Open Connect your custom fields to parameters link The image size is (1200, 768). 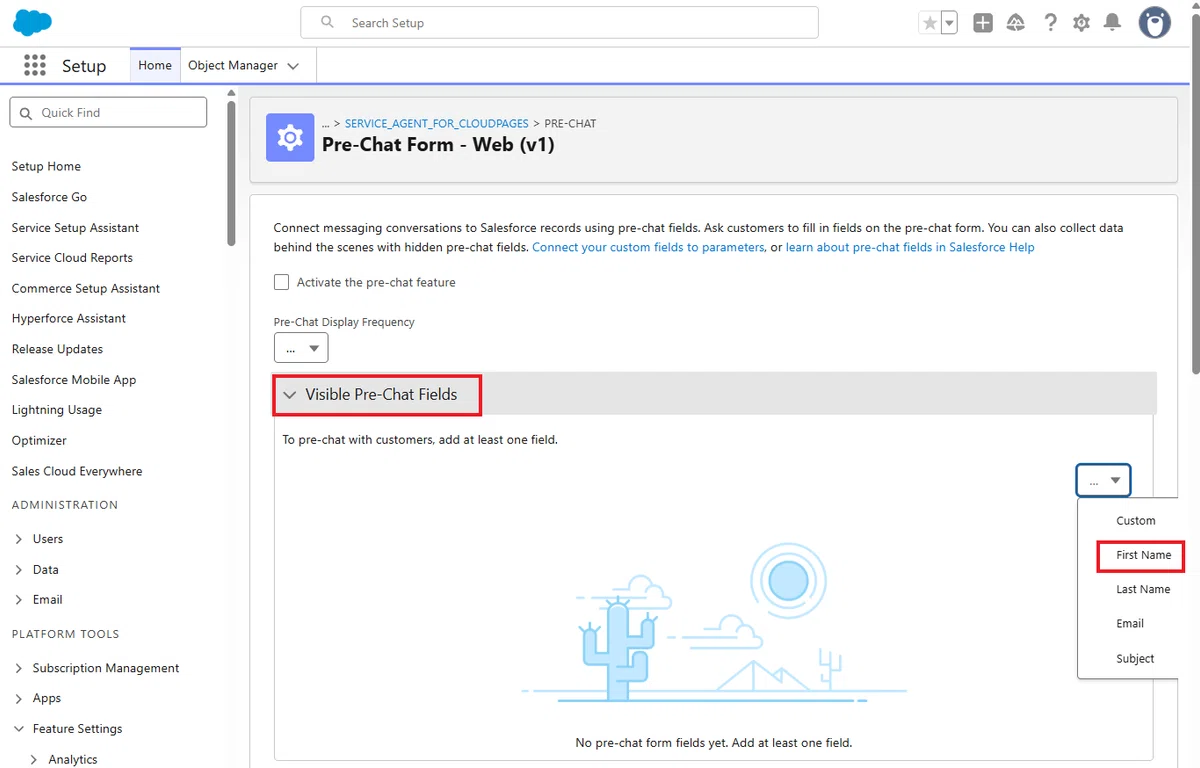[648, 247]
